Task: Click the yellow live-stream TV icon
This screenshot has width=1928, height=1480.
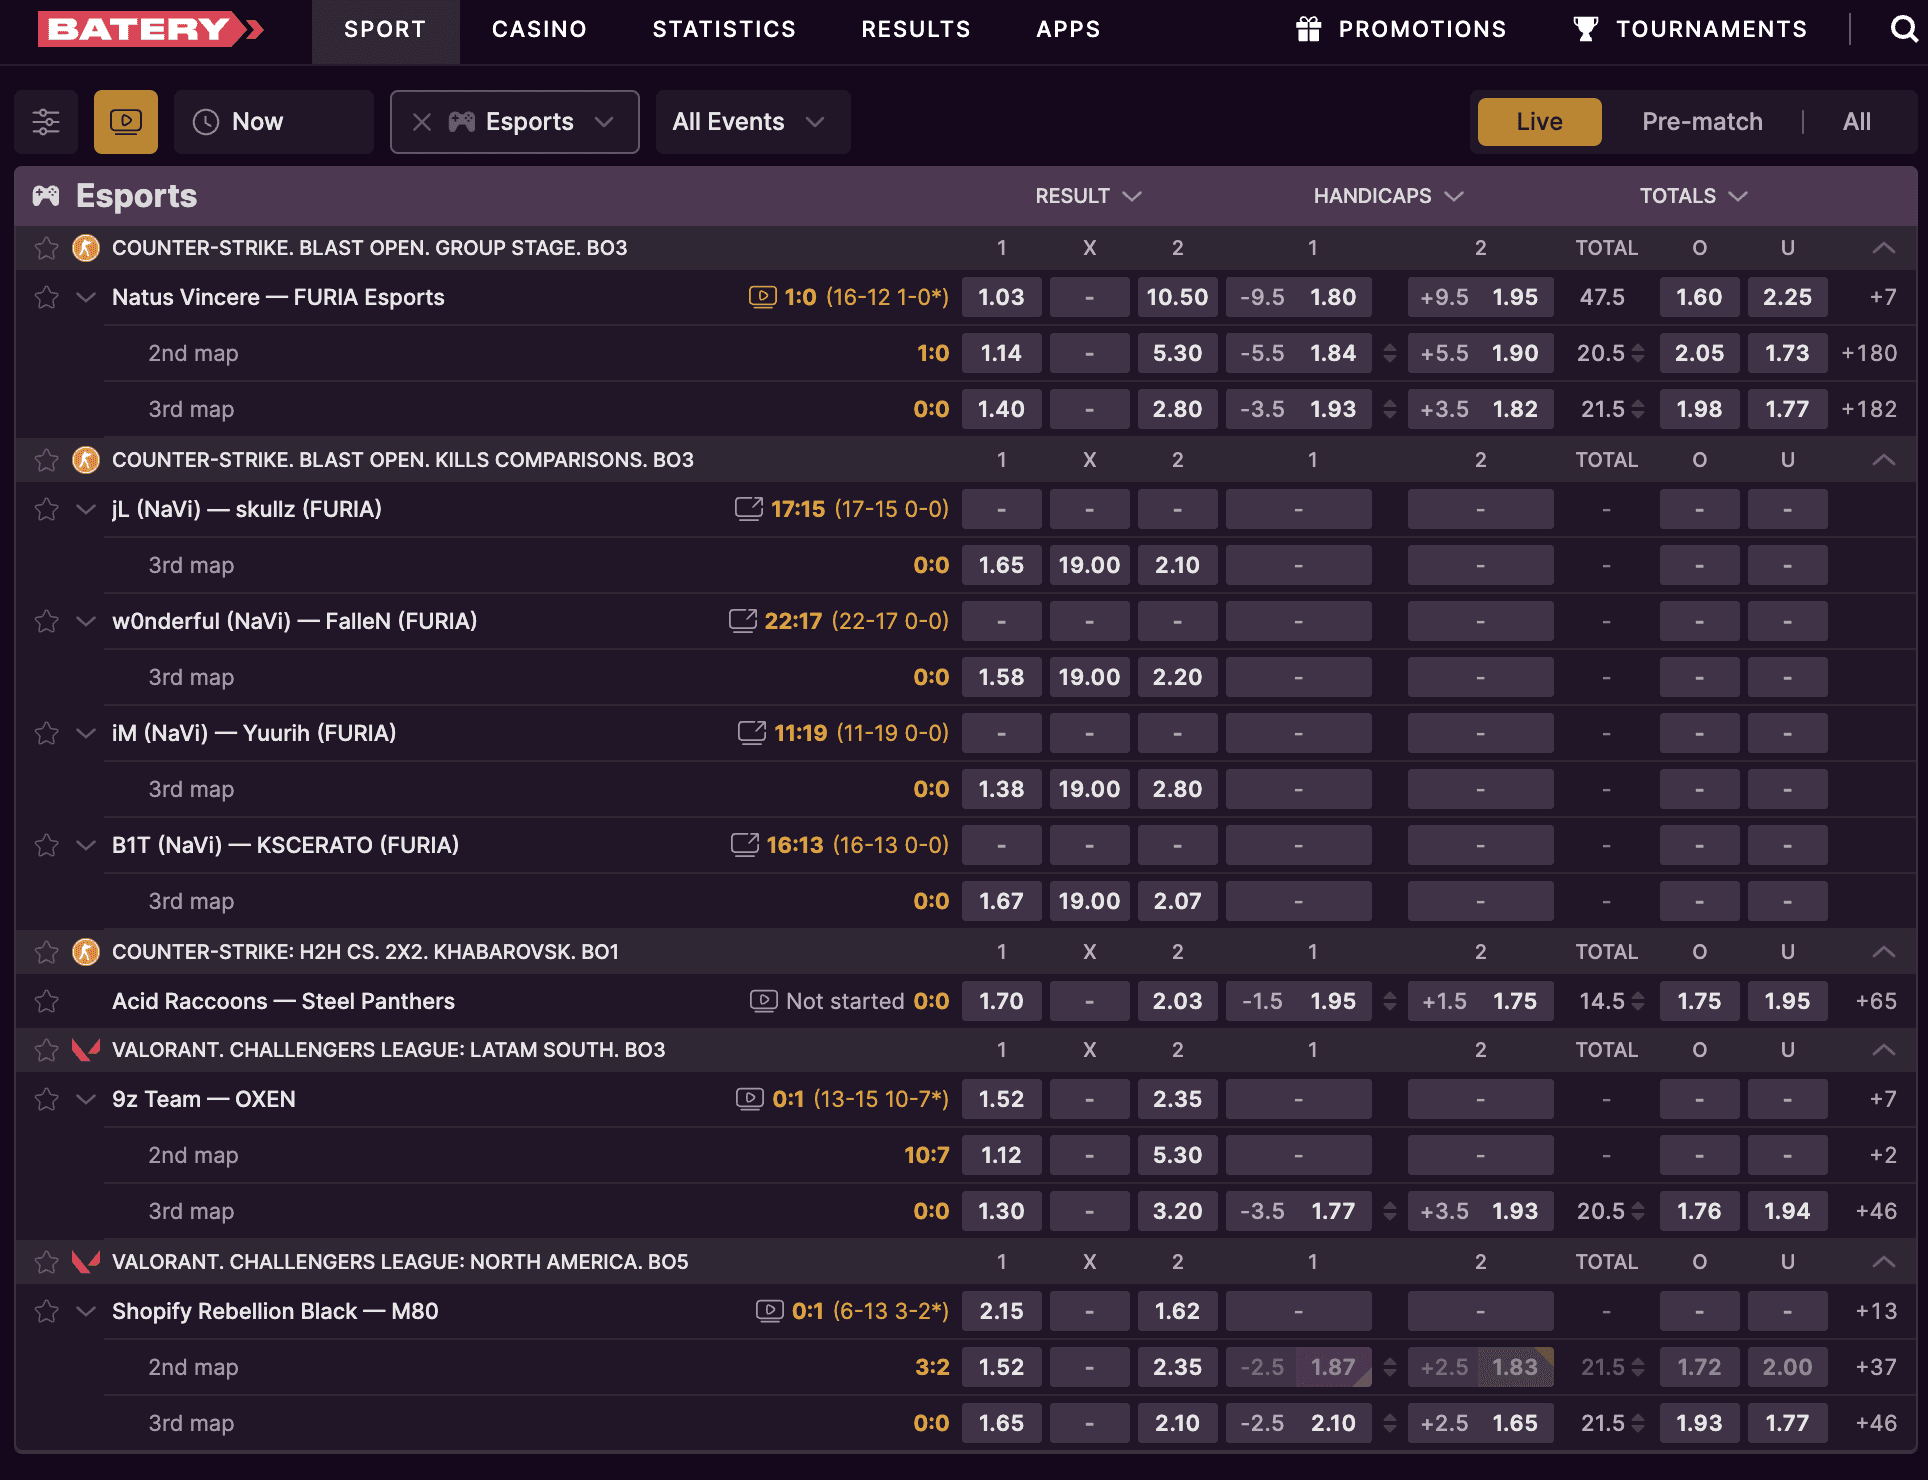Action: point(125,121)
